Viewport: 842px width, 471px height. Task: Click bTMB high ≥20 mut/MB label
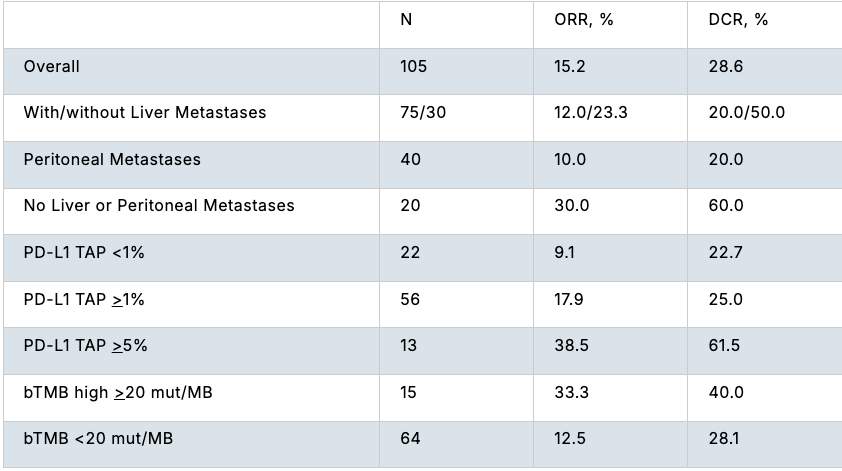point(118,392)
